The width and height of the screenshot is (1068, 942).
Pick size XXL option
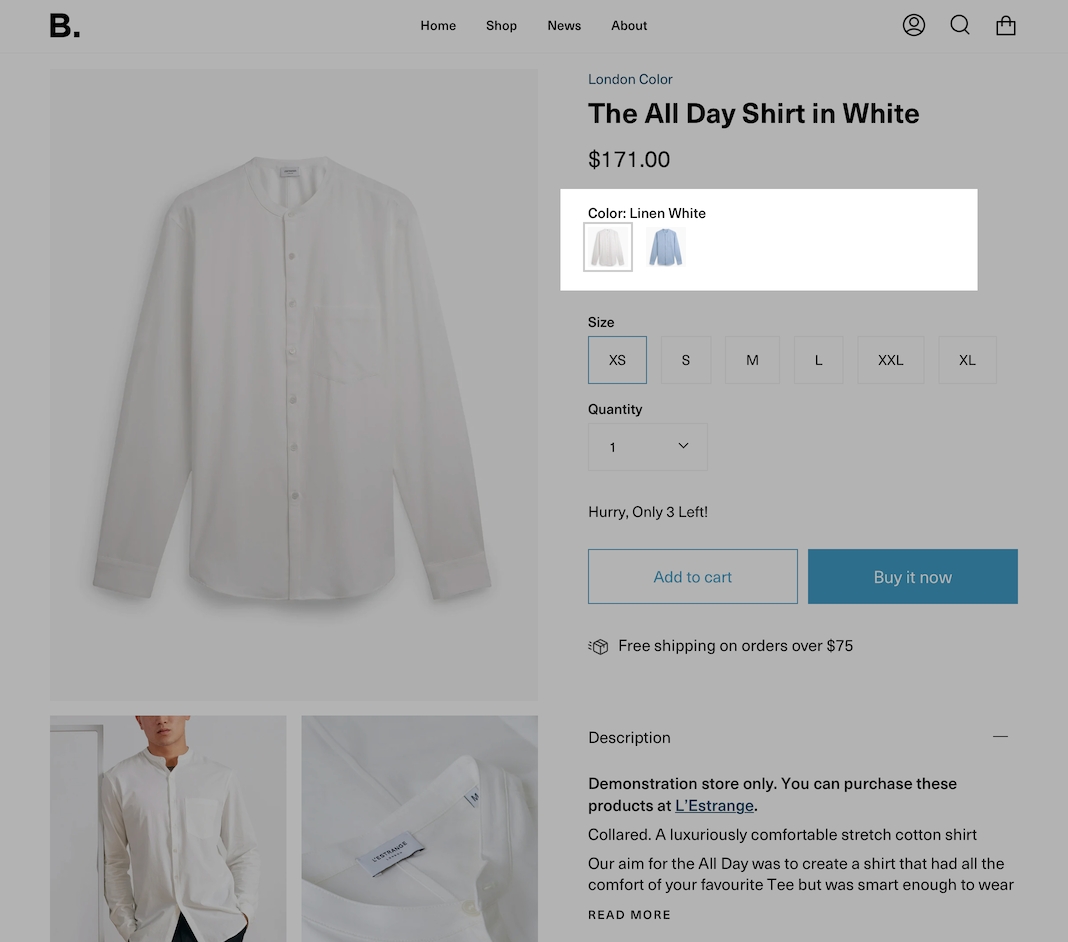click(890, 360)
